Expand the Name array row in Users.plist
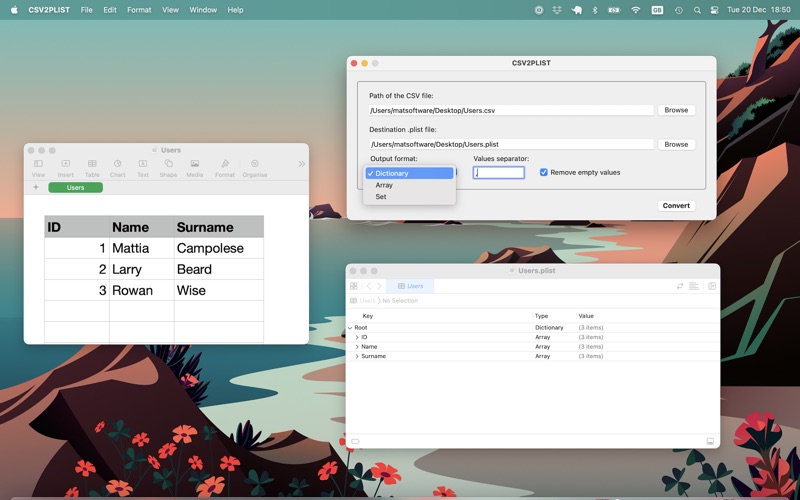800x500 pixels. pyautogui.click(x=357, y=347)
